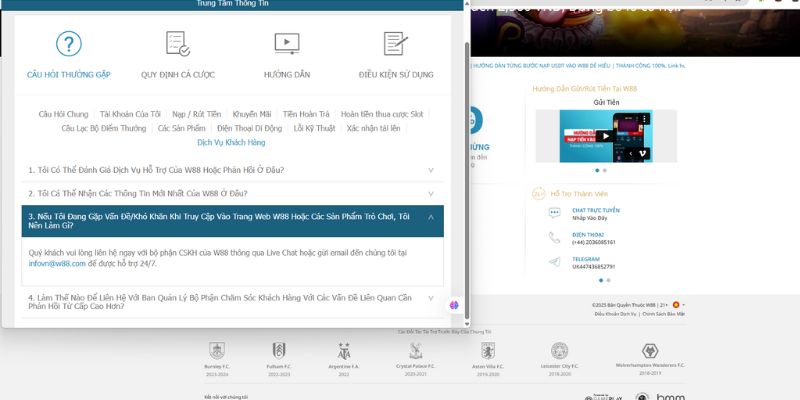Image resolution: width=800 pixels, height=400 pixels.
Task: Click the bmm testlabs logo in footer
Action: coord(670,397)
